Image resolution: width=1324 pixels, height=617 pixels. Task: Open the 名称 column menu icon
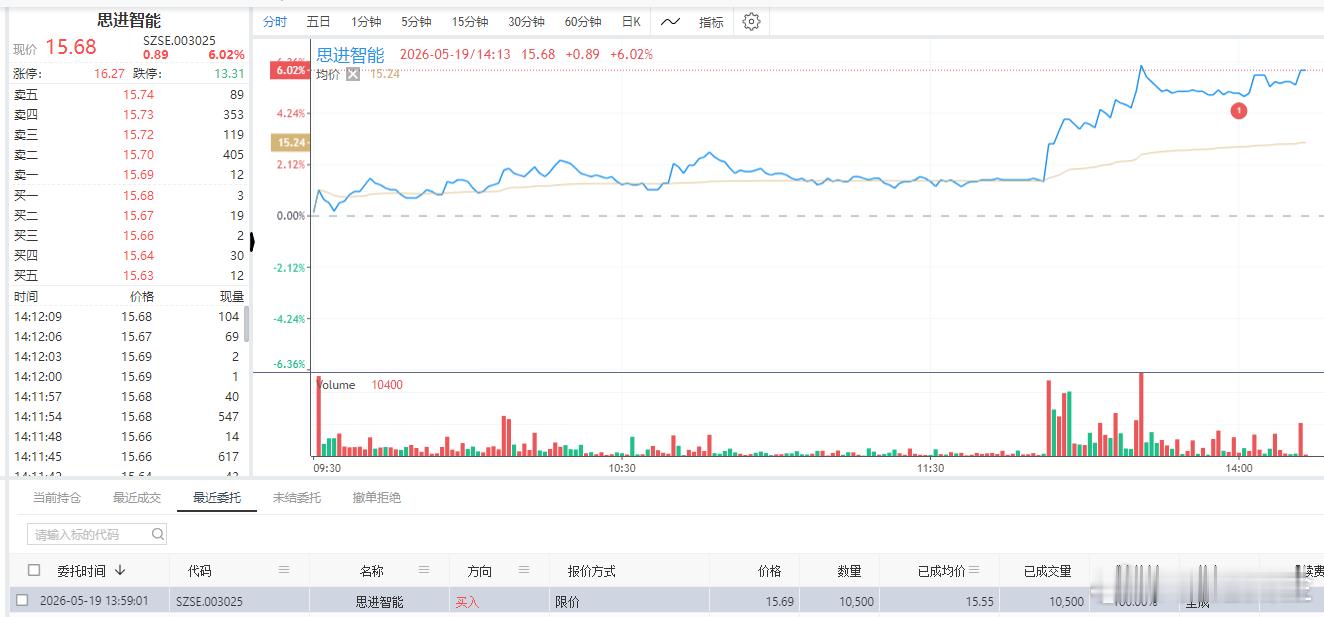pos(424,570)
